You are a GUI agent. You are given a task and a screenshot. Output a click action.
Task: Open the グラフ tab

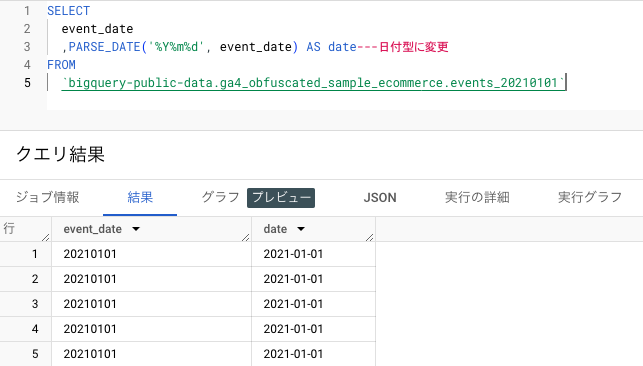tap(220, 198)
